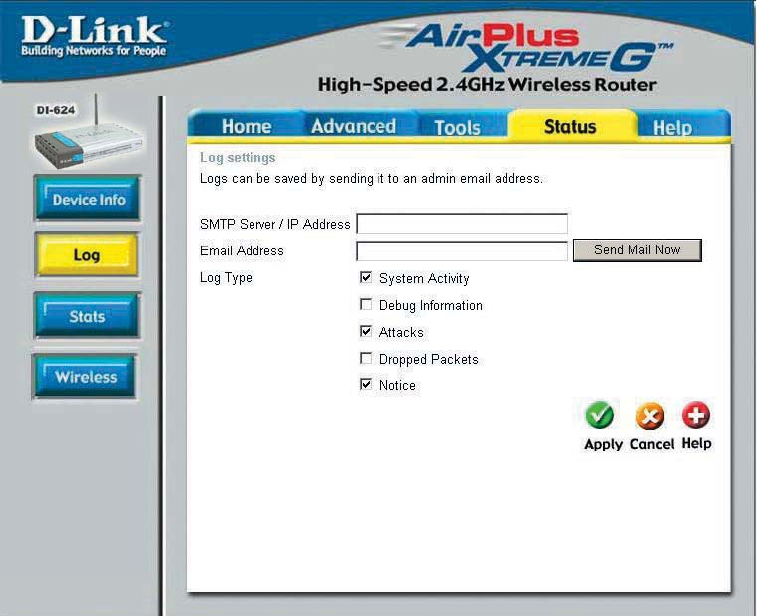Click the Cancel text label
Screen dimensions: 757x616
652,444
